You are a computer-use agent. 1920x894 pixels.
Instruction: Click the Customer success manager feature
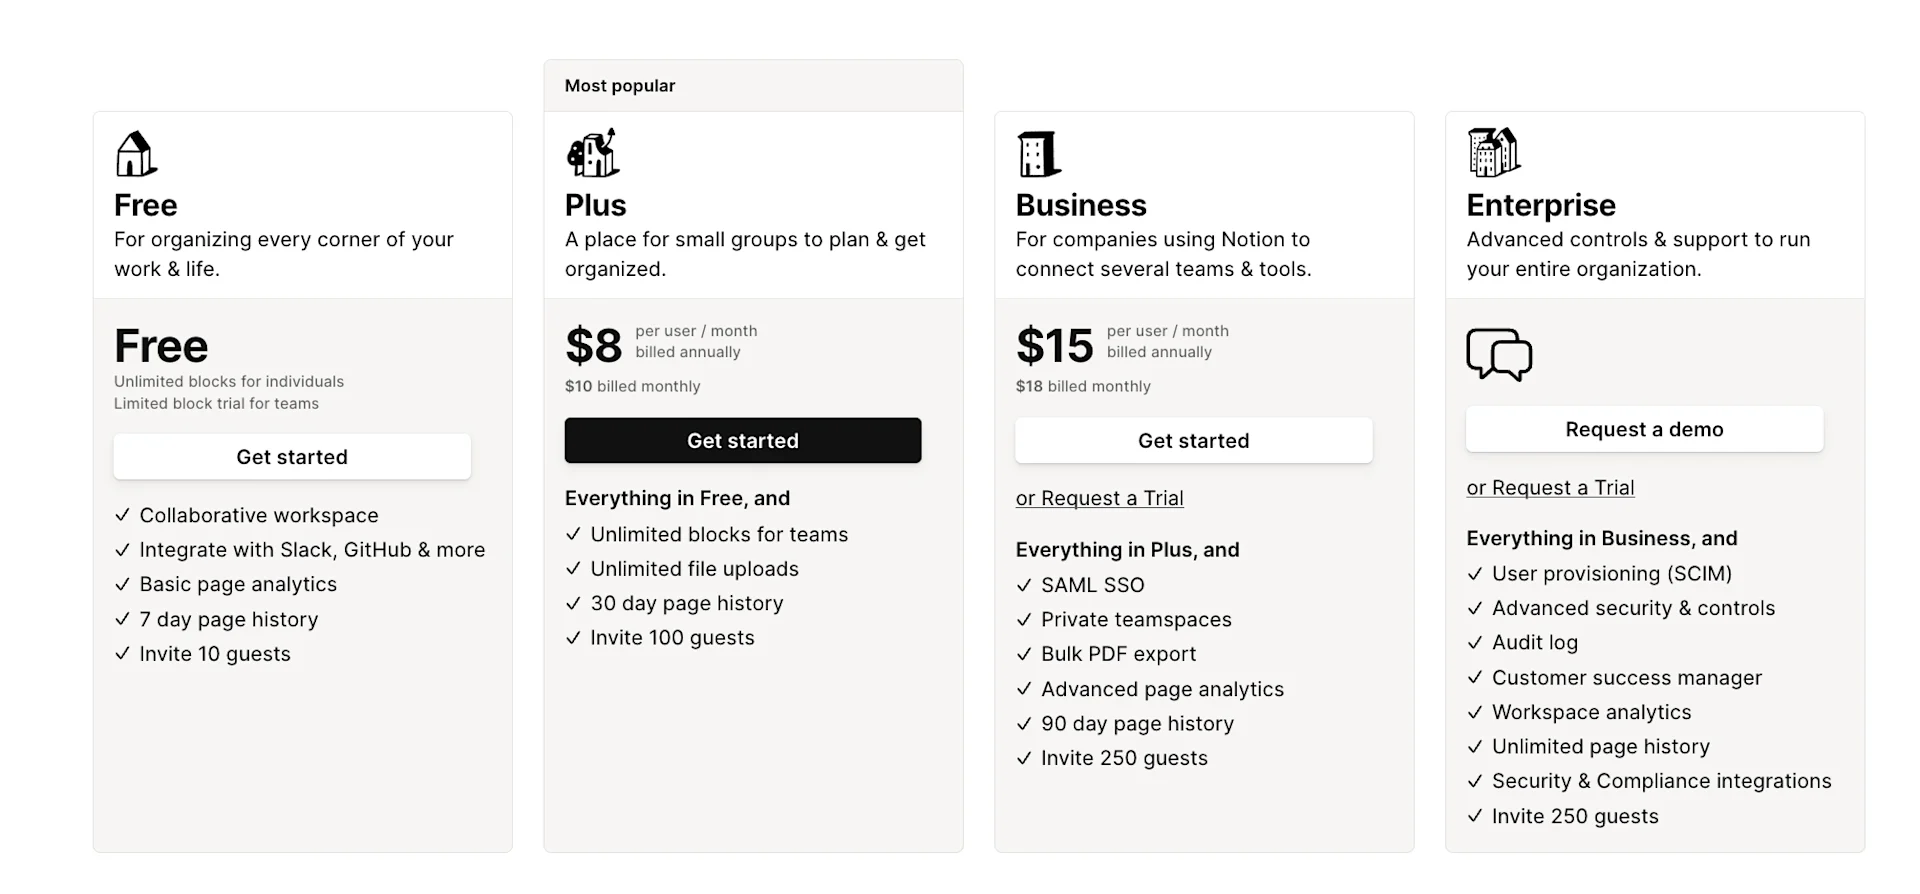(1626, 678)
